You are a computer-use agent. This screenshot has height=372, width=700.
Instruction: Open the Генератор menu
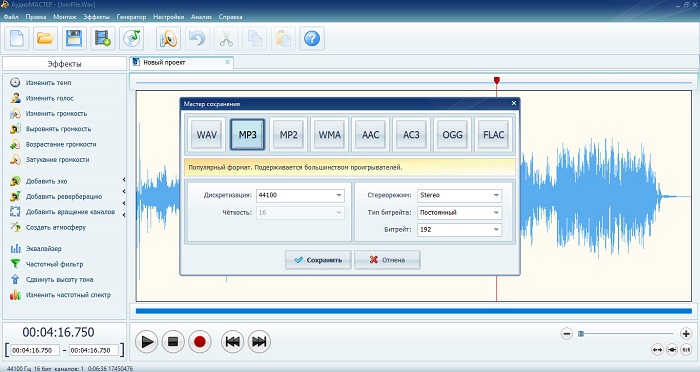[131, 17]
